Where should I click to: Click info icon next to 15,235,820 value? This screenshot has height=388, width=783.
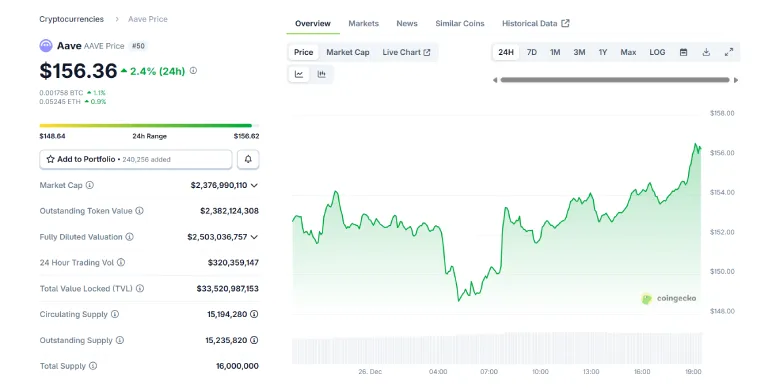tap(254, 341)
